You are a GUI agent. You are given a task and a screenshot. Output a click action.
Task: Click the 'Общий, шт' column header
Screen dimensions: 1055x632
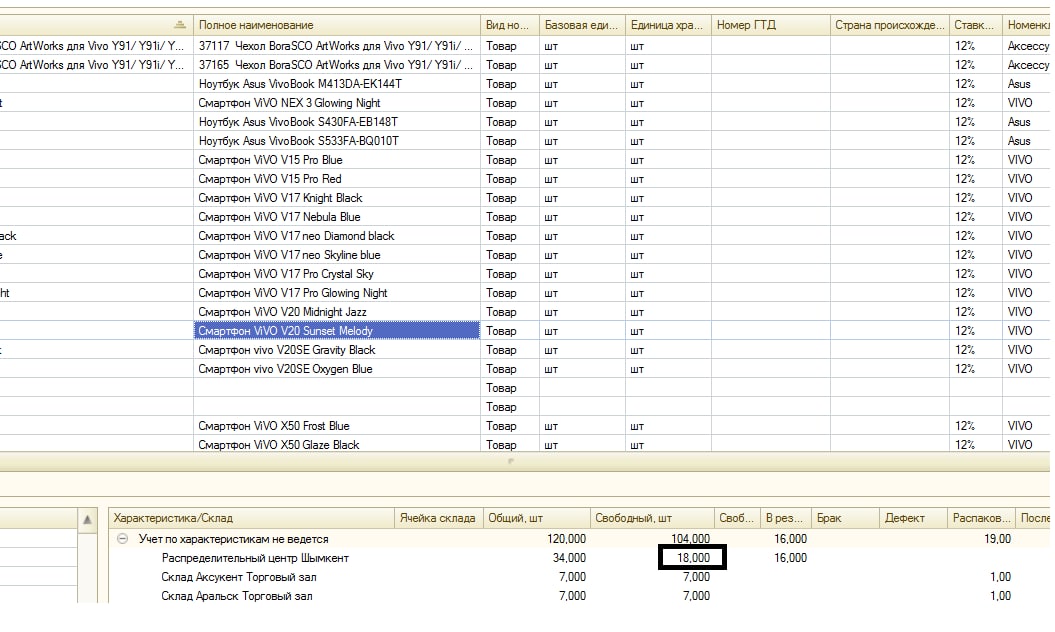point(536,518)
